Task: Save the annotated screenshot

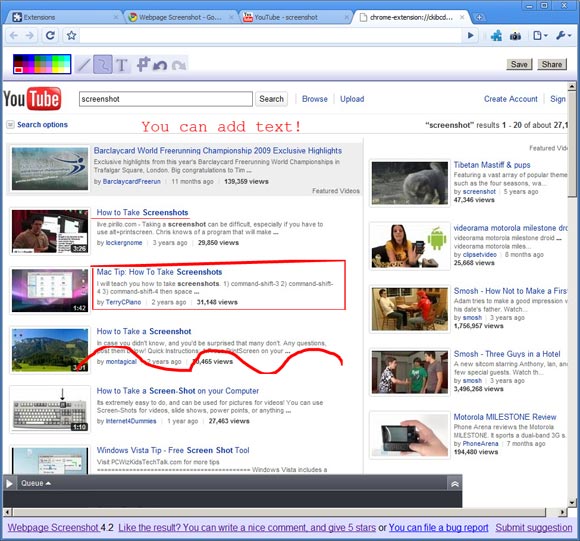Action: (519, 64)
